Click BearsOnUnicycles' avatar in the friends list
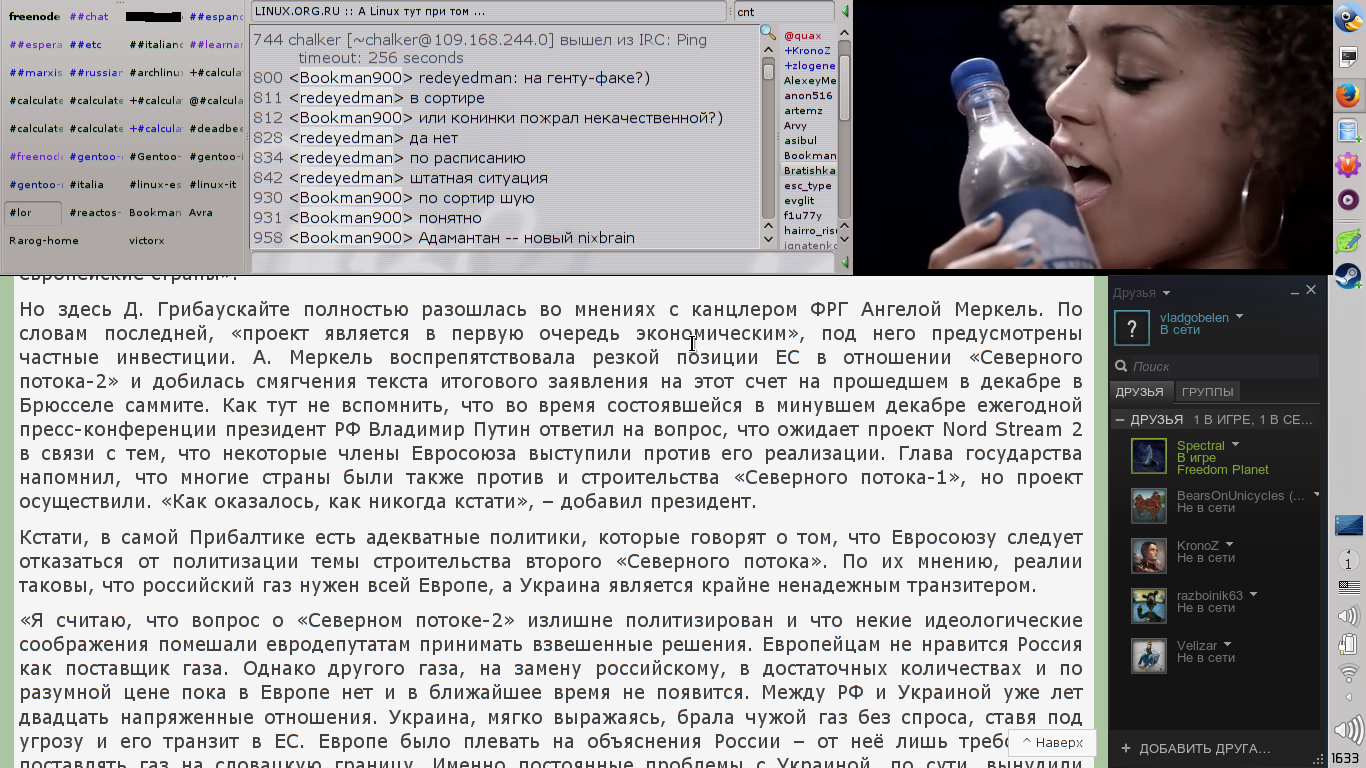1366x768 pixels. (1149, 506)
